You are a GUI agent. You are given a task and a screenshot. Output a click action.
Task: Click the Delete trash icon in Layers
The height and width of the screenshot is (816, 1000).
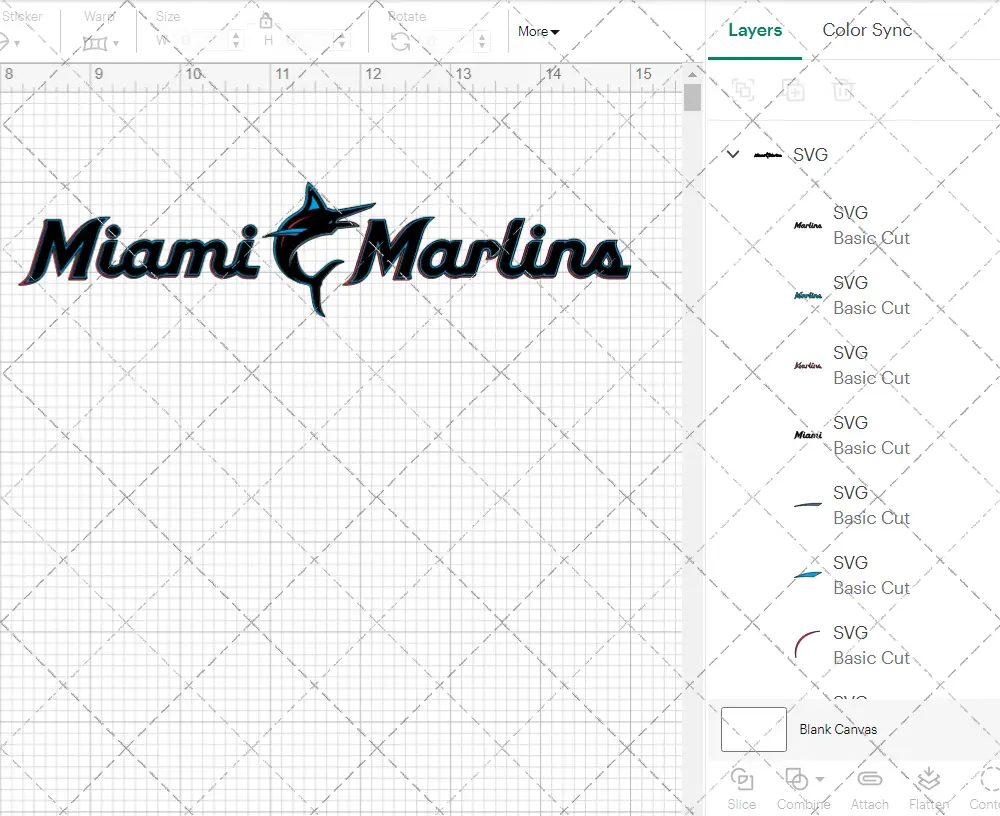pos(844,90)
